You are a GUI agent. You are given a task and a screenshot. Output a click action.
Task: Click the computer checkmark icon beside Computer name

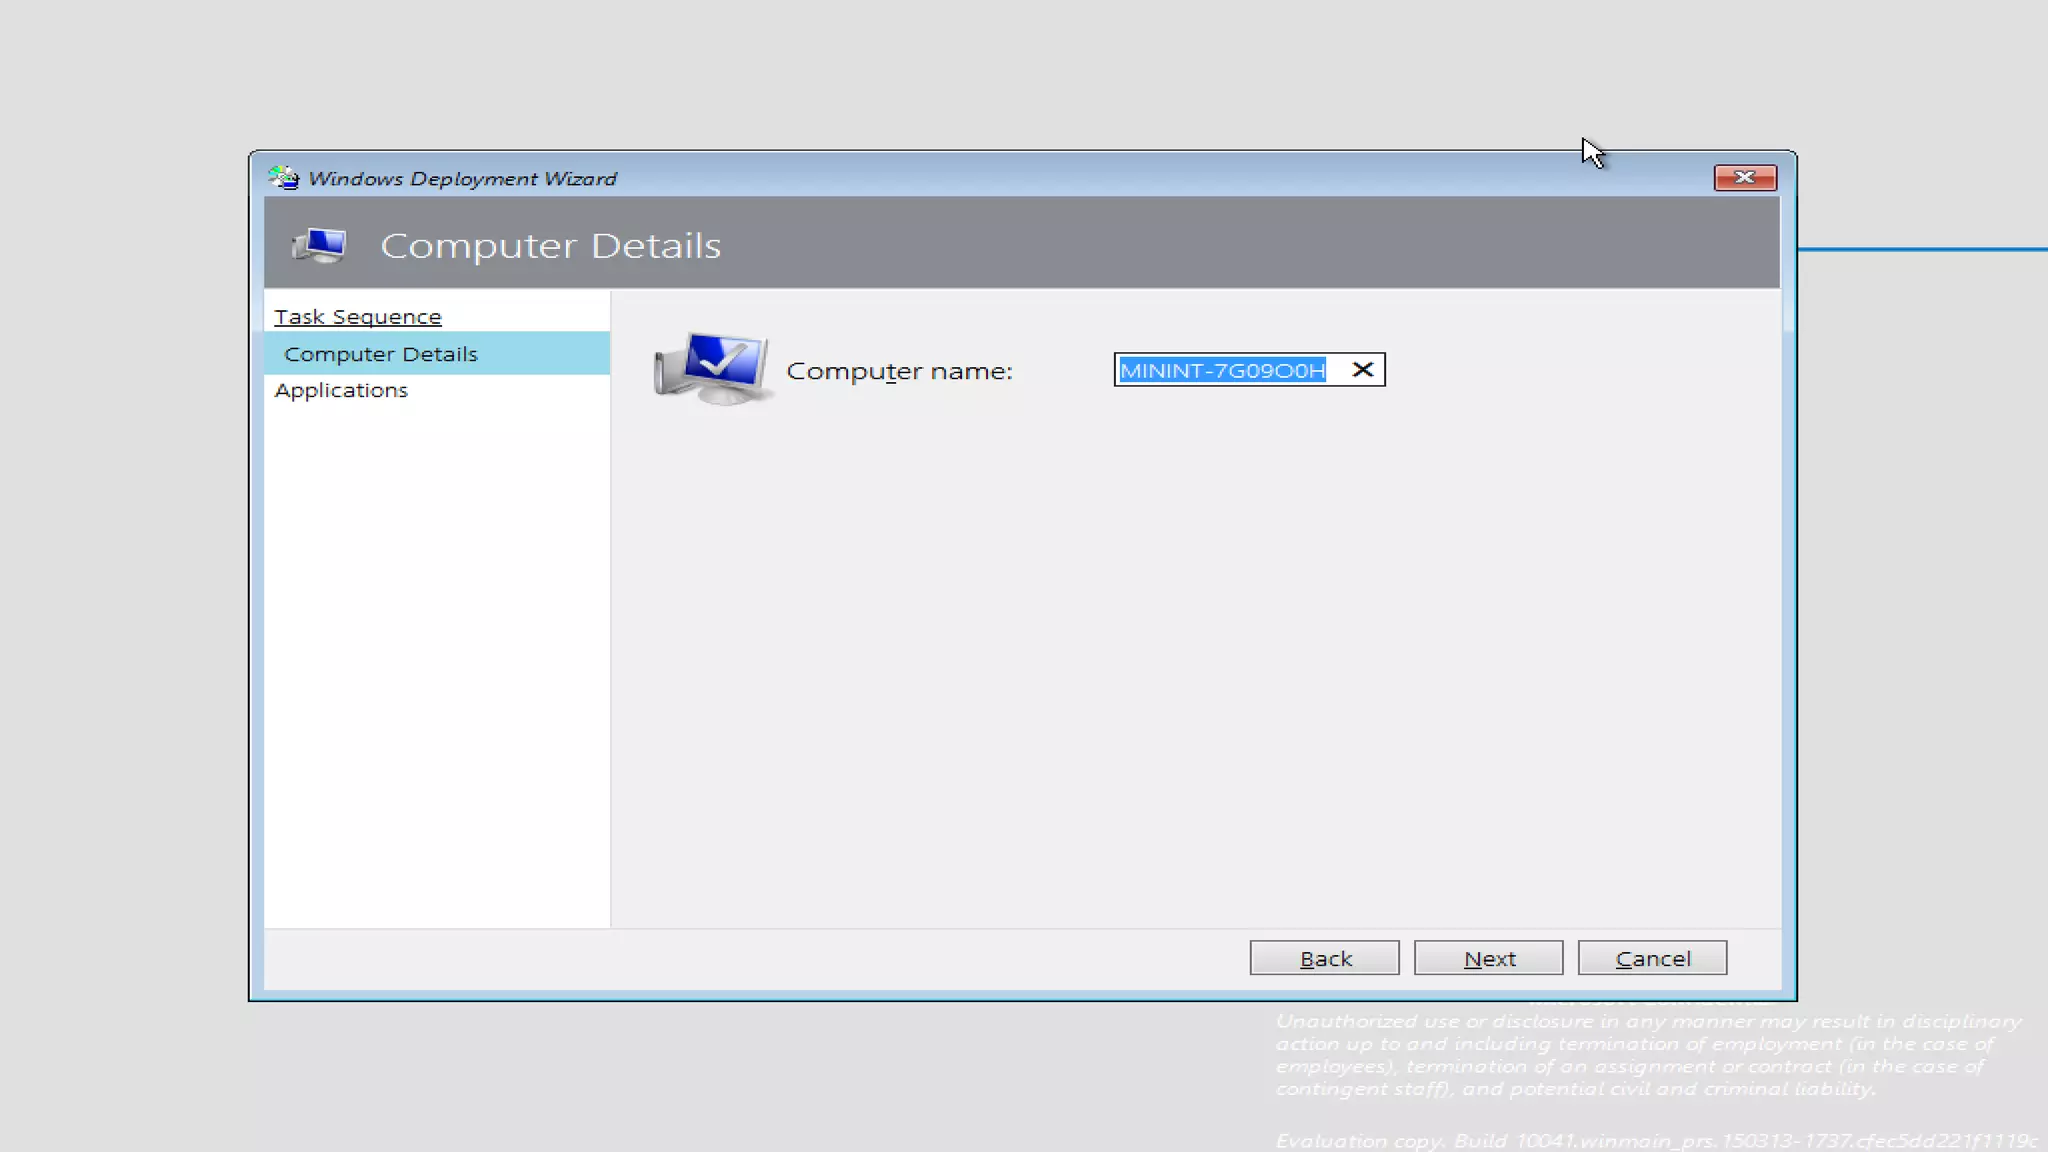coord(711,369)
